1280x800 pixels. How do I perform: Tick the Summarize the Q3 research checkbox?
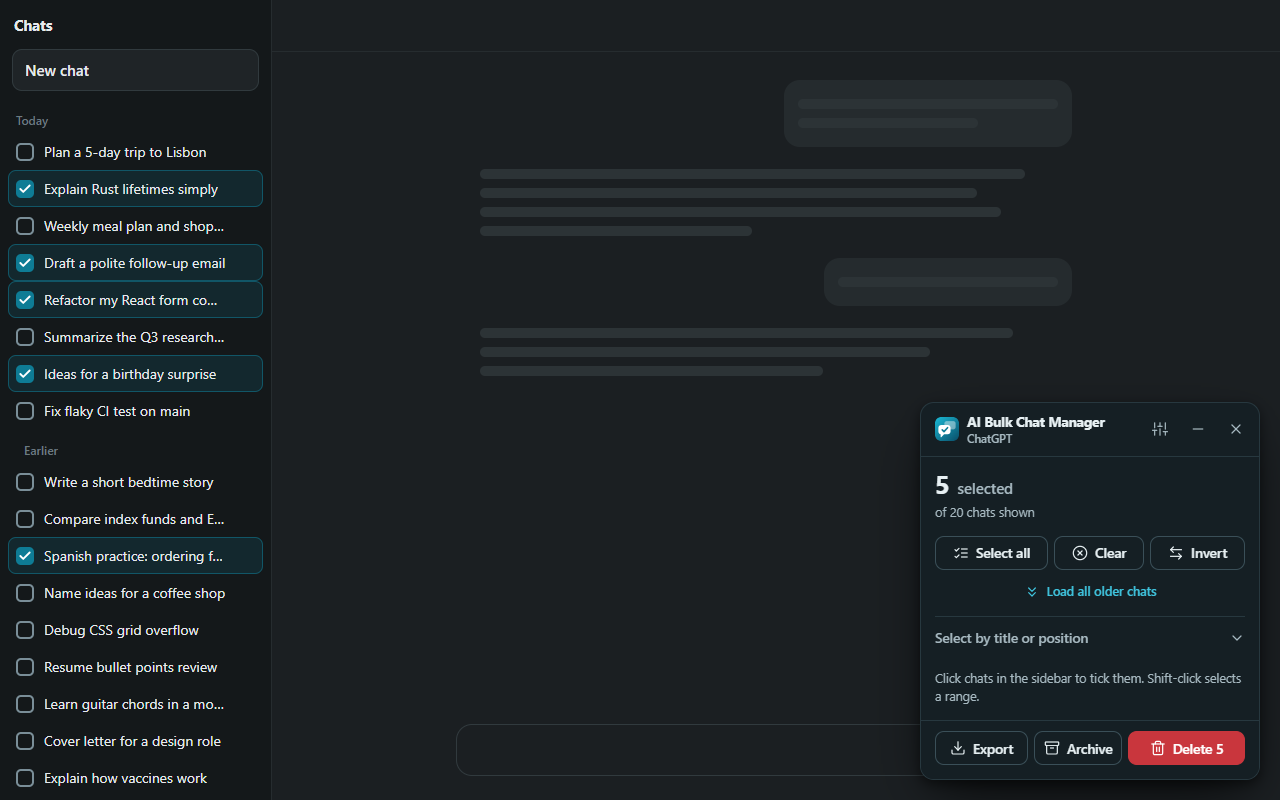click(x=25, y=337)
